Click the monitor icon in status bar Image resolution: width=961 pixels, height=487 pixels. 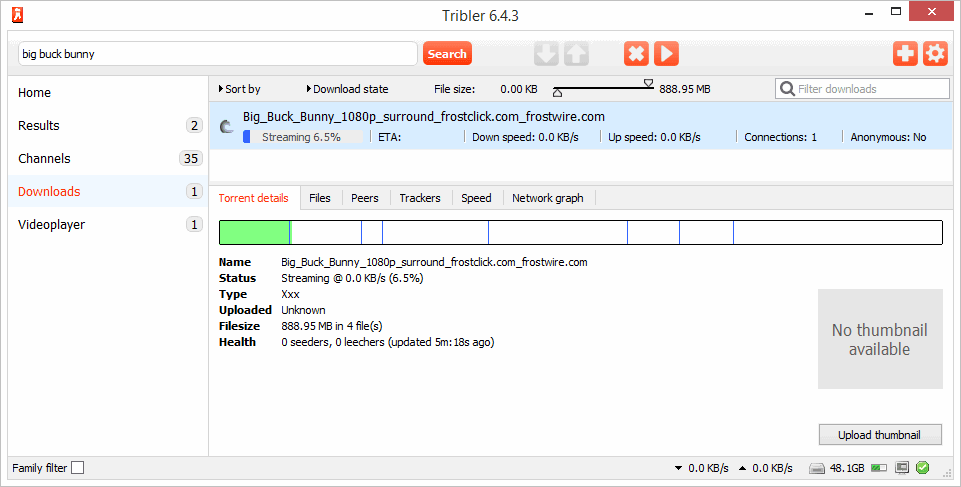pyautogui.click(x=902, y=467)
